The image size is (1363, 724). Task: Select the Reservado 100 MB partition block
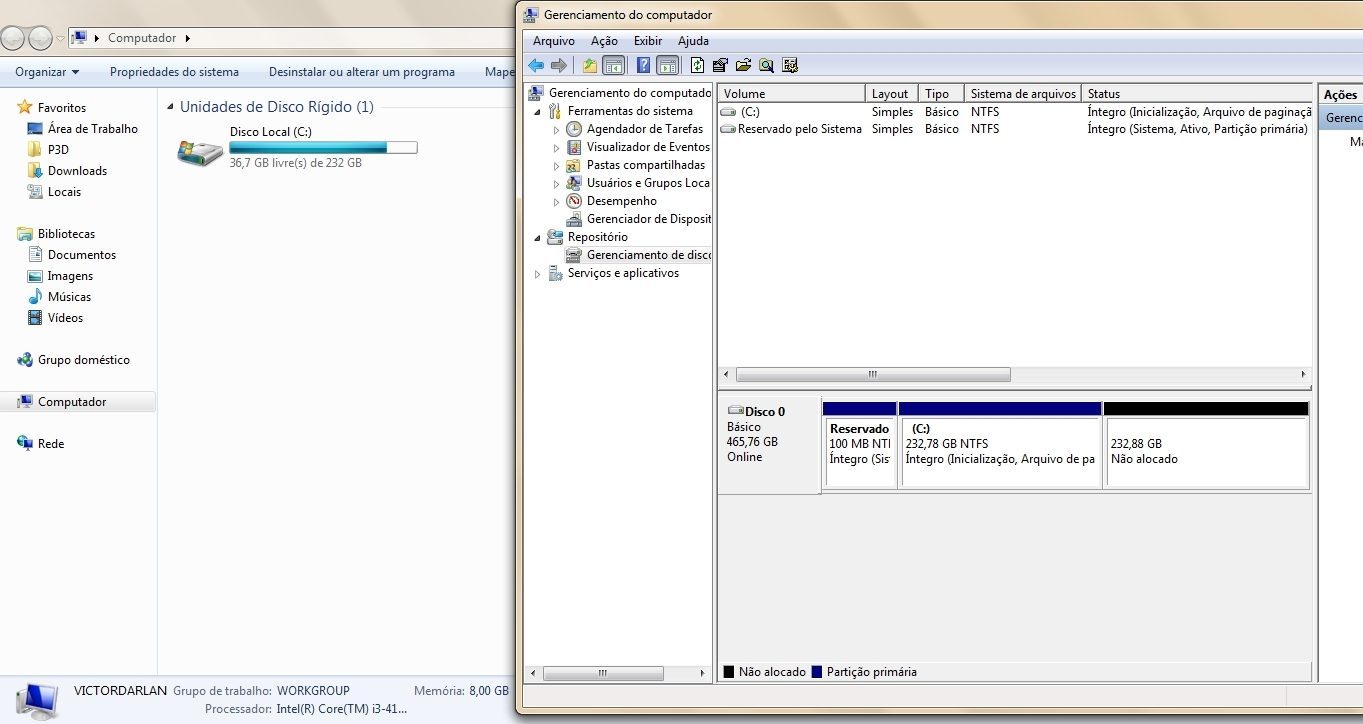(x=859, y=444)
